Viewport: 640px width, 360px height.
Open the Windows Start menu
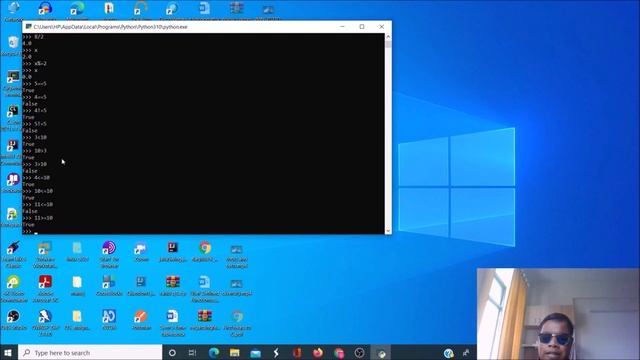coord(8,353)
